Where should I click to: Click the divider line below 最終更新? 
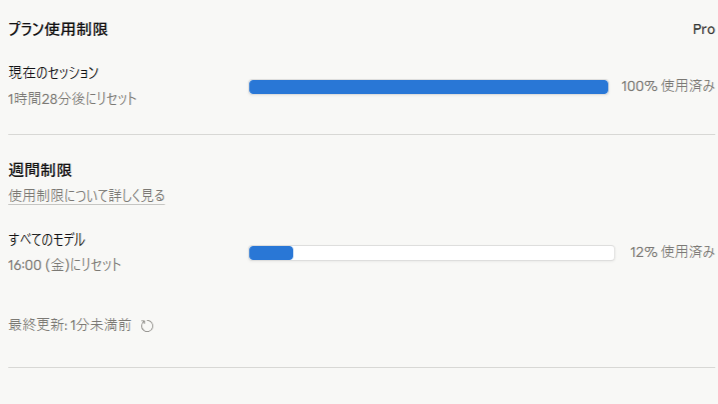pos(359,367)
